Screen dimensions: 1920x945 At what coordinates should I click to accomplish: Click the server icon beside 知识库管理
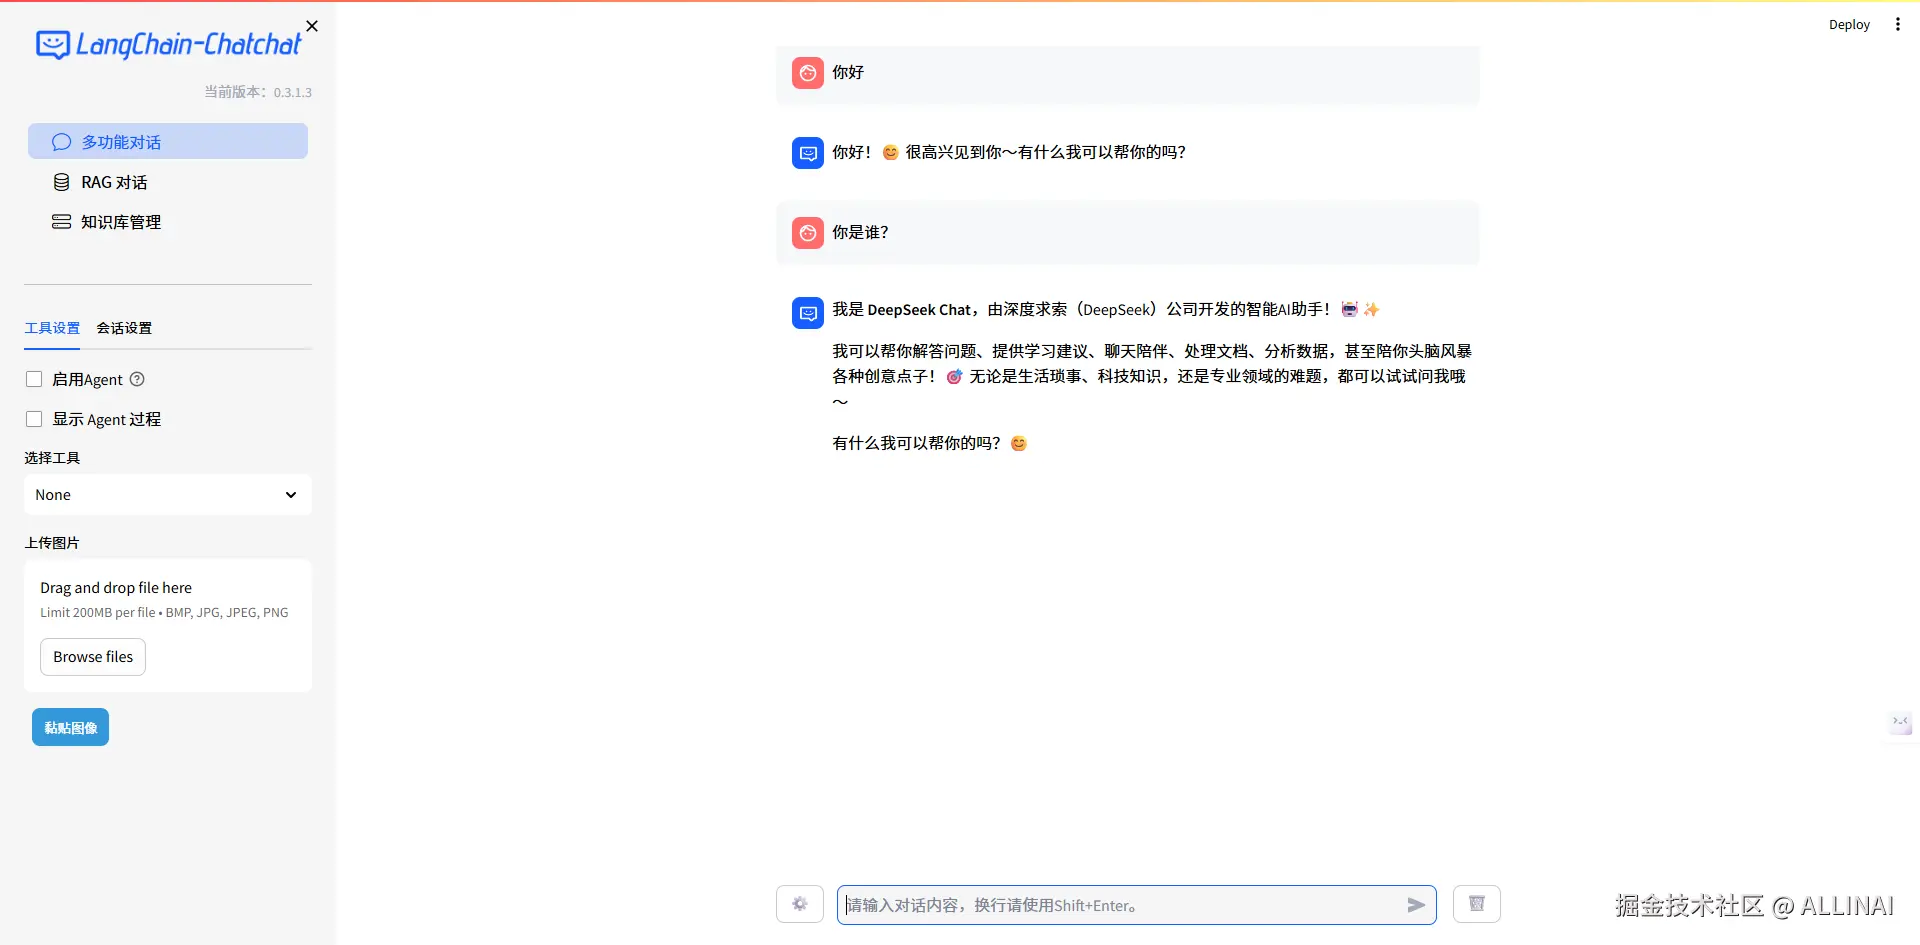61,222
